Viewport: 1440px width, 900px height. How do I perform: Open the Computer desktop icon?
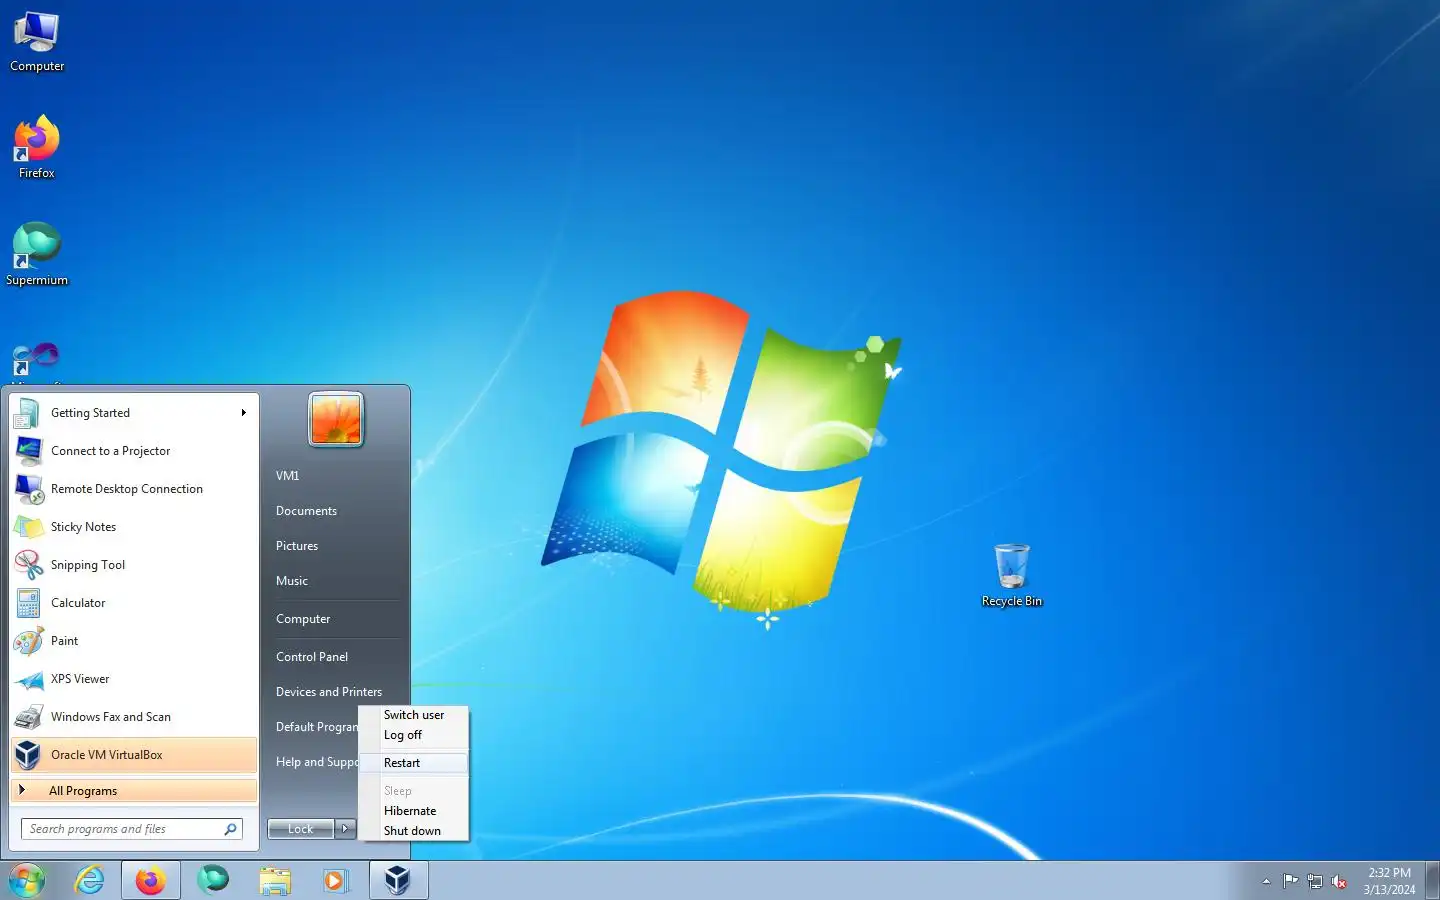click(x=37, y=42)
